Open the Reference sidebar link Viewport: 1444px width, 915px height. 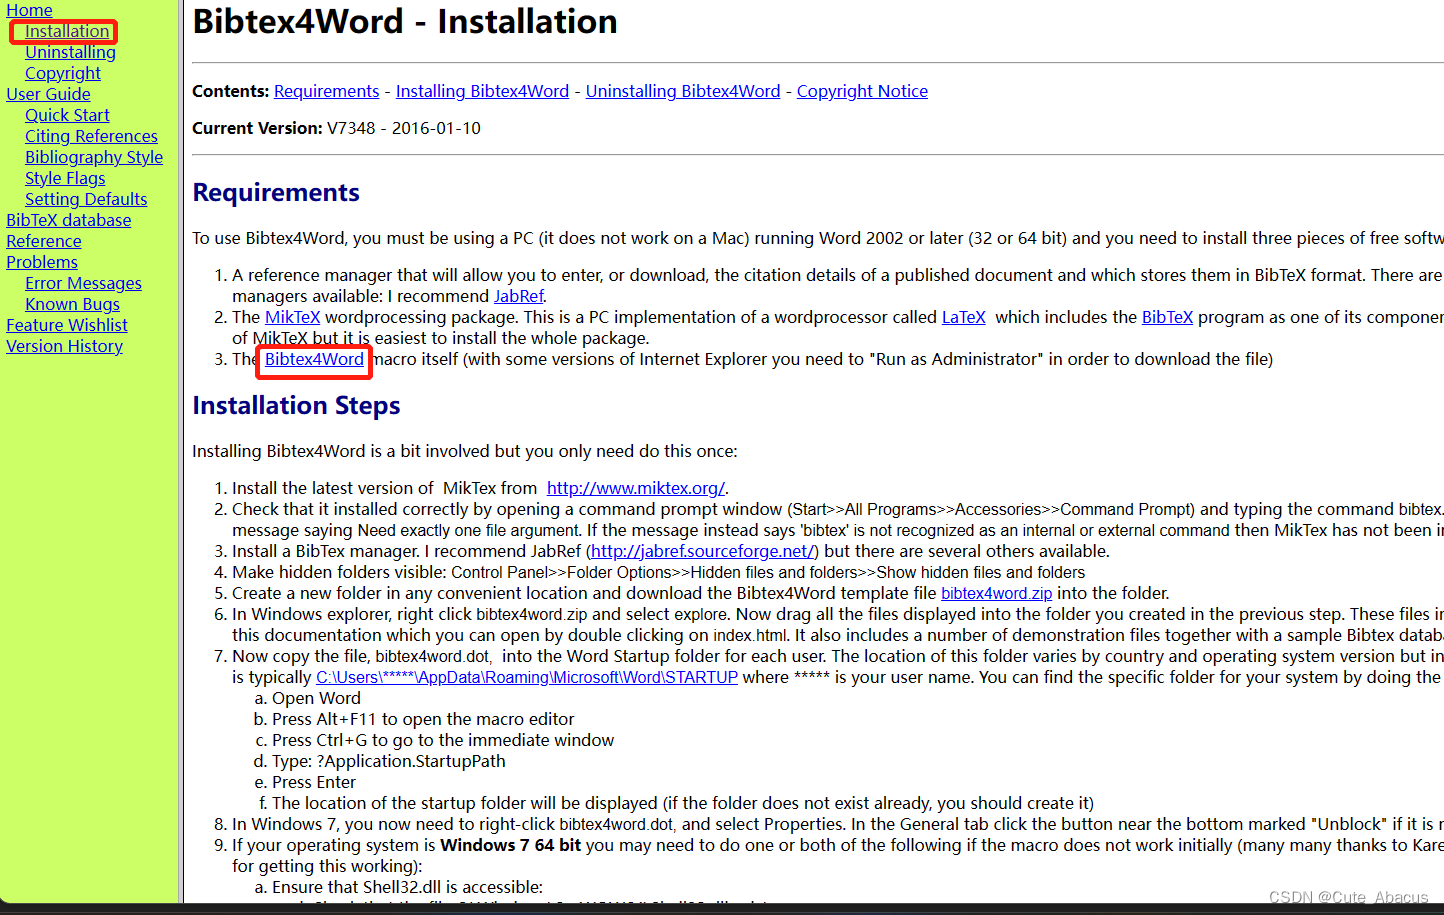tap(44, 241)
